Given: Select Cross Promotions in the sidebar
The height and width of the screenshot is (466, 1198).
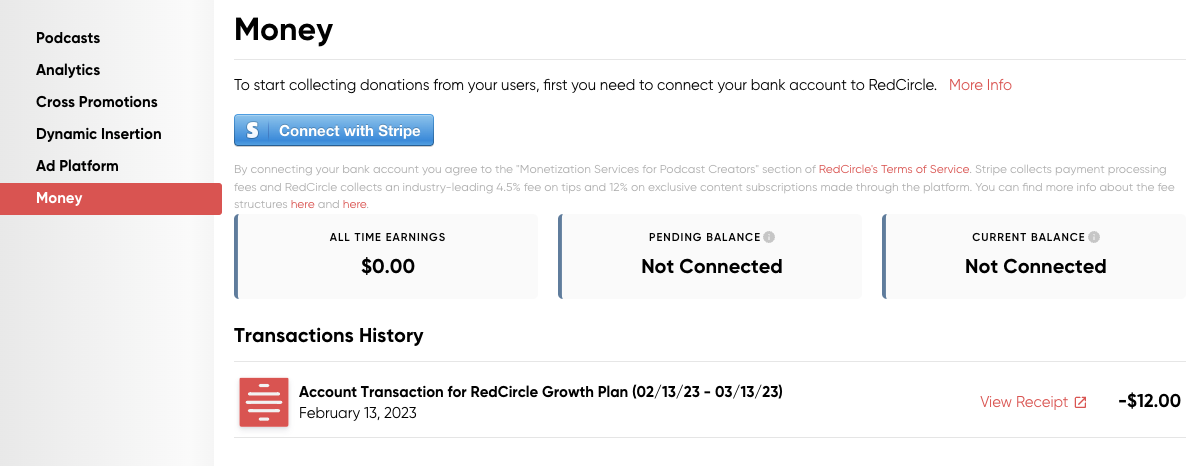Looking at the screenshot, I should coord(97,102).
